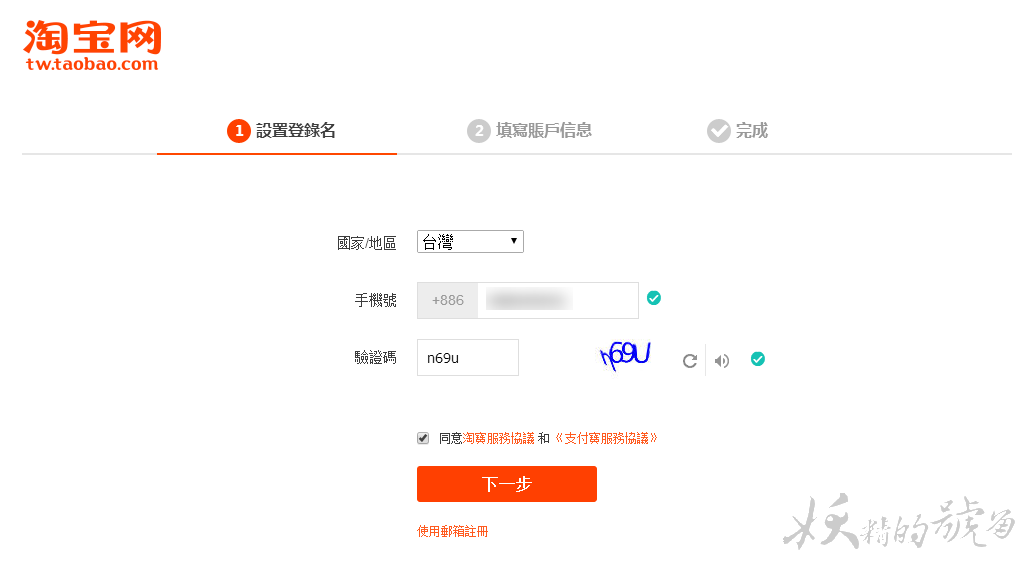
Task: Open the 國家/地區 country dropdown
Action: click(470, 242)
